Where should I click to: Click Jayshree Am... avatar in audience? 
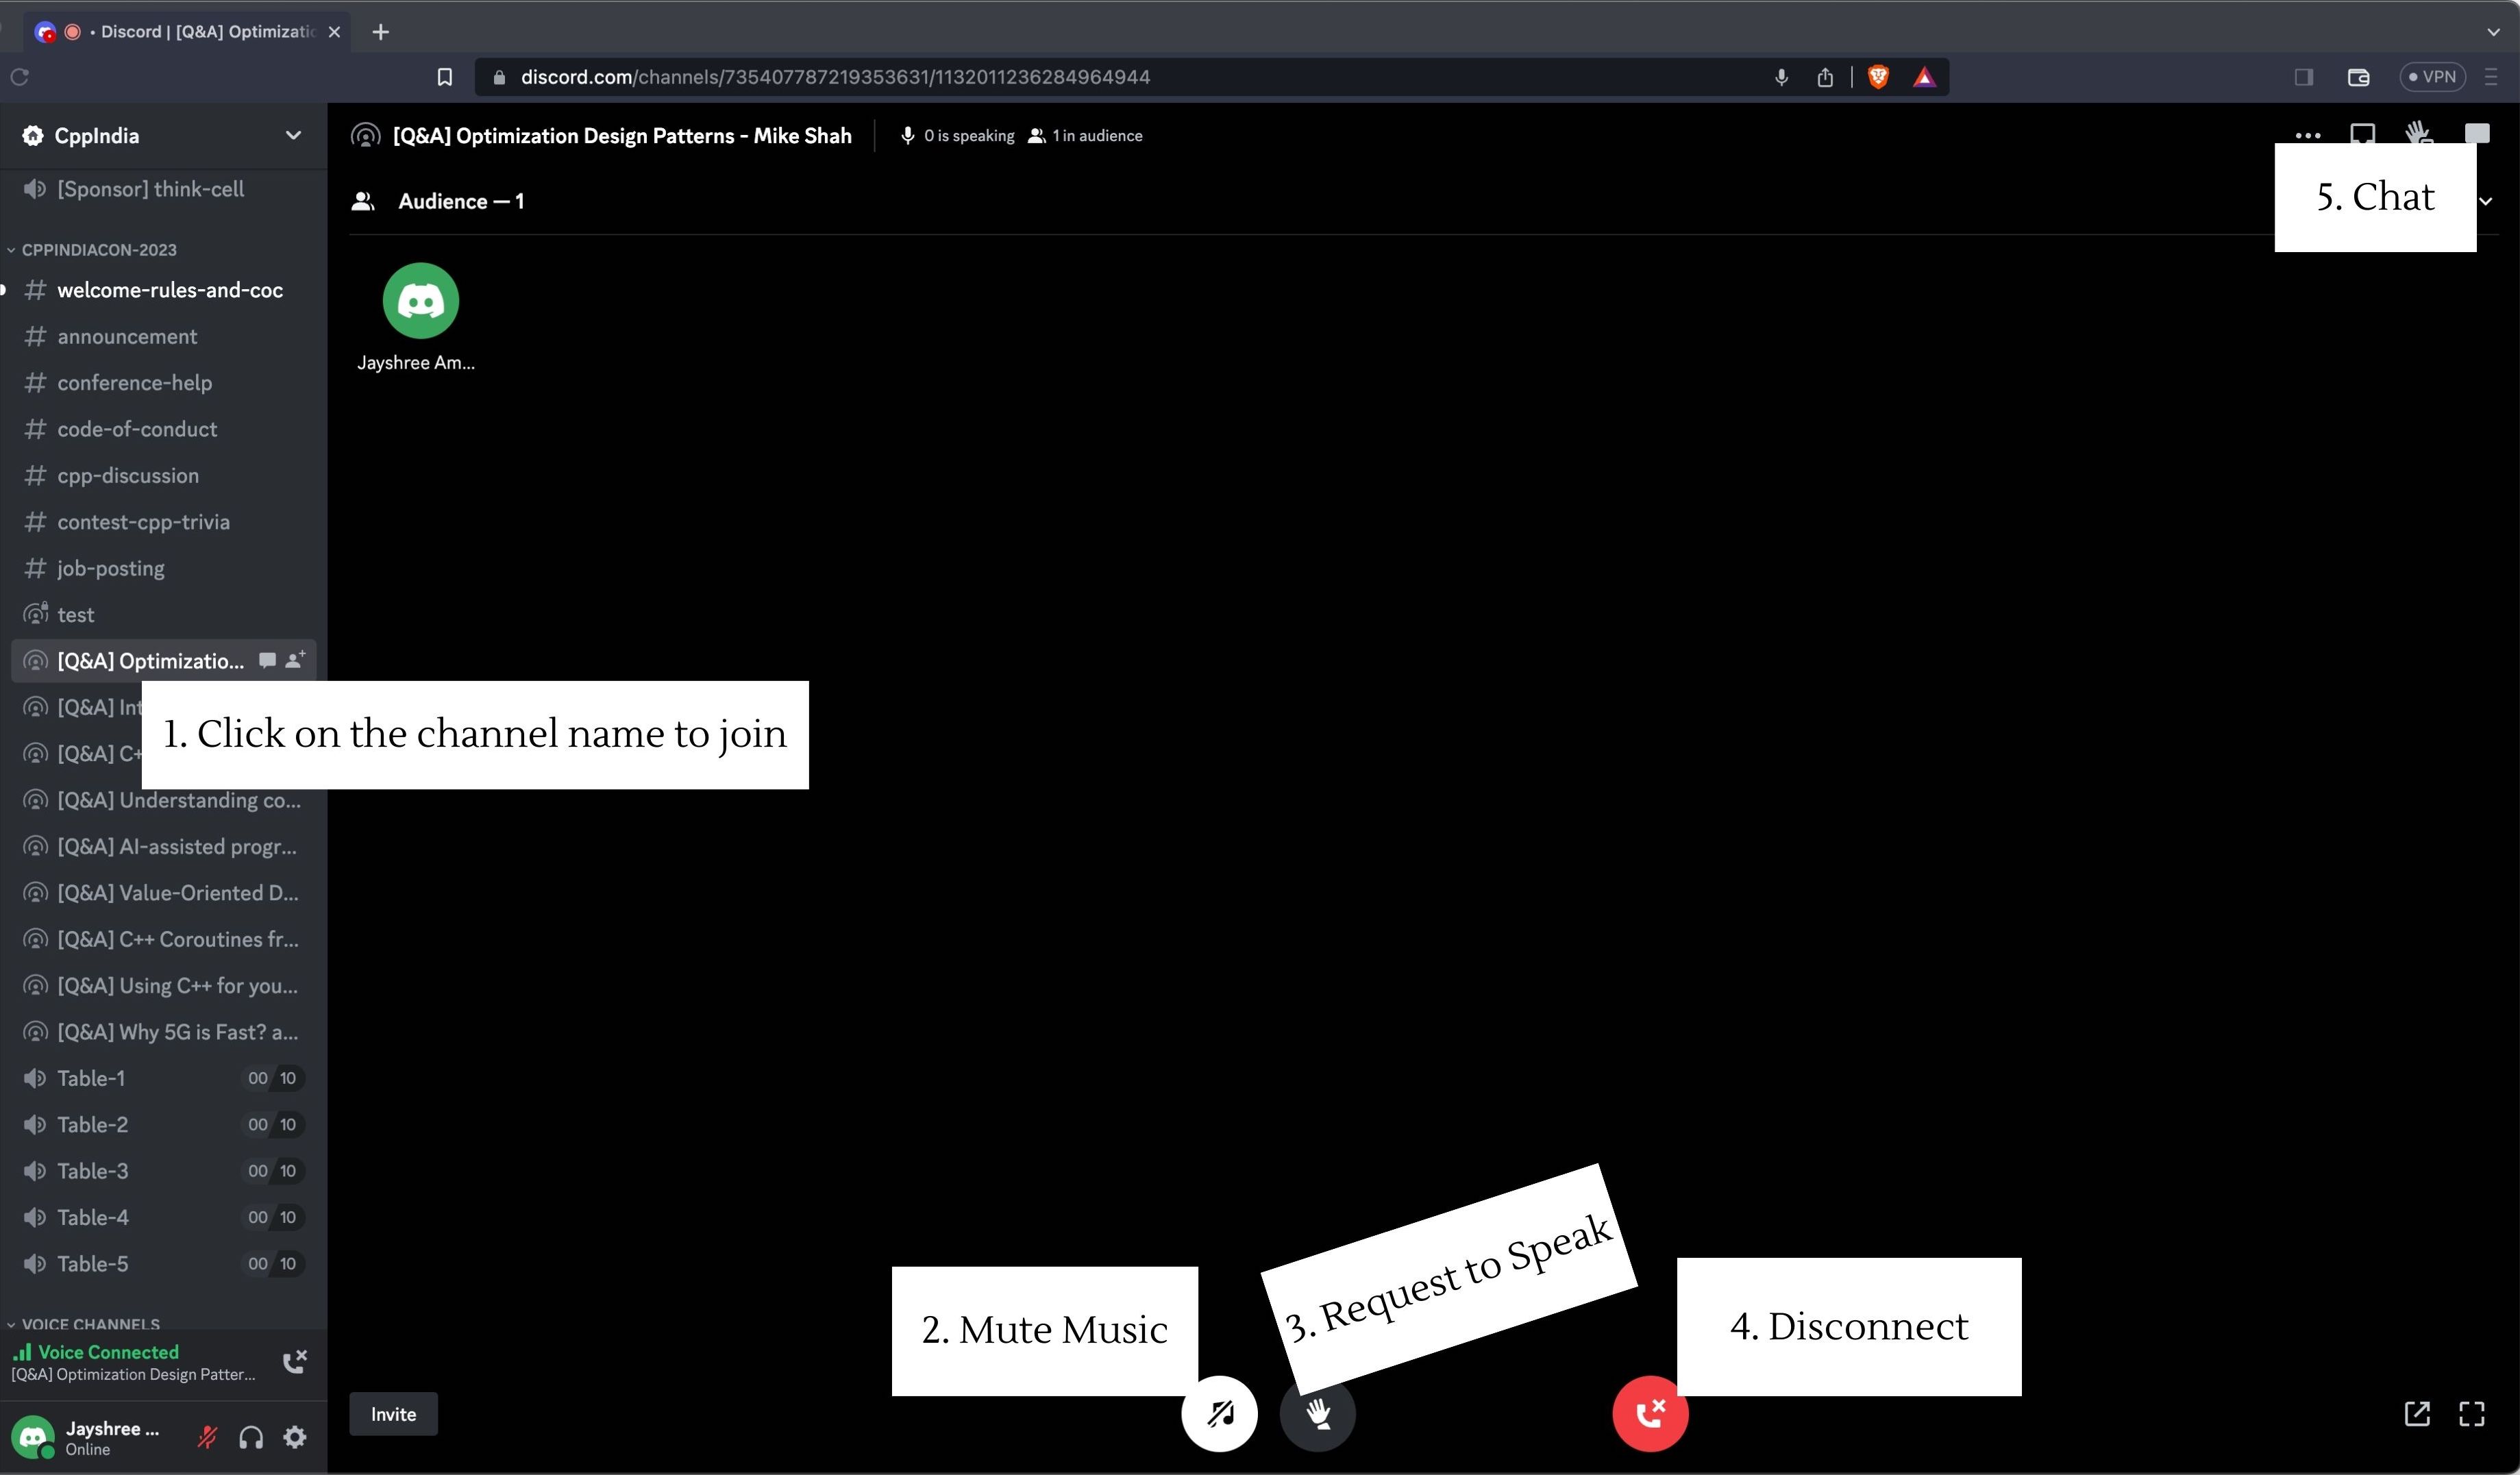point(421,301)
